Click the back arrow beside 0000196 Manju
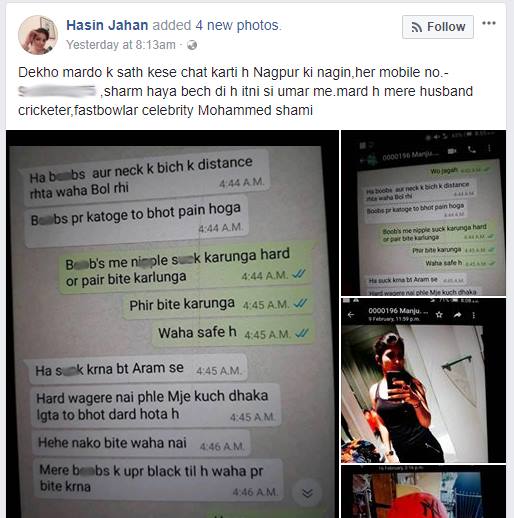 pyautogui.click(x=351, y=314)
